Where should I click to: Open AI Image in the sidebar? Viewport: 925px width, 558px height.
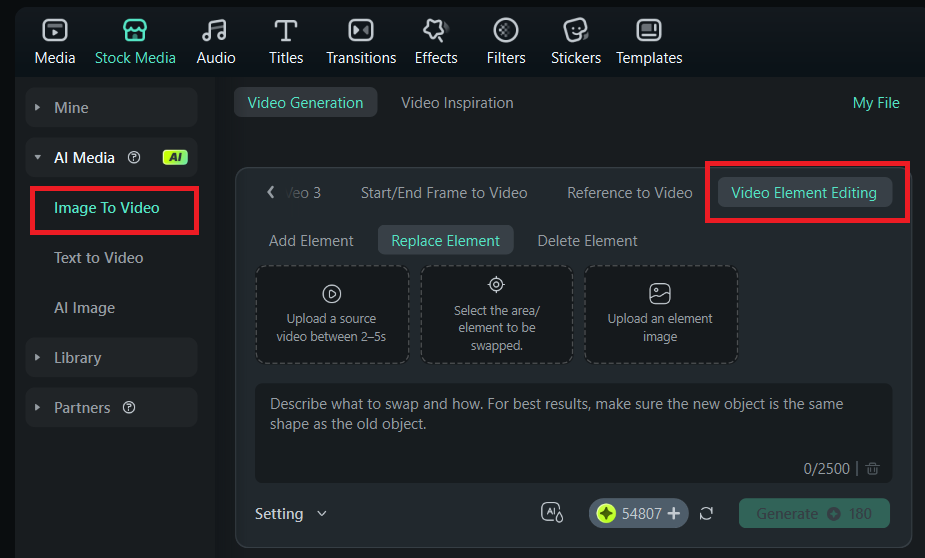click(x=84, y=308)
